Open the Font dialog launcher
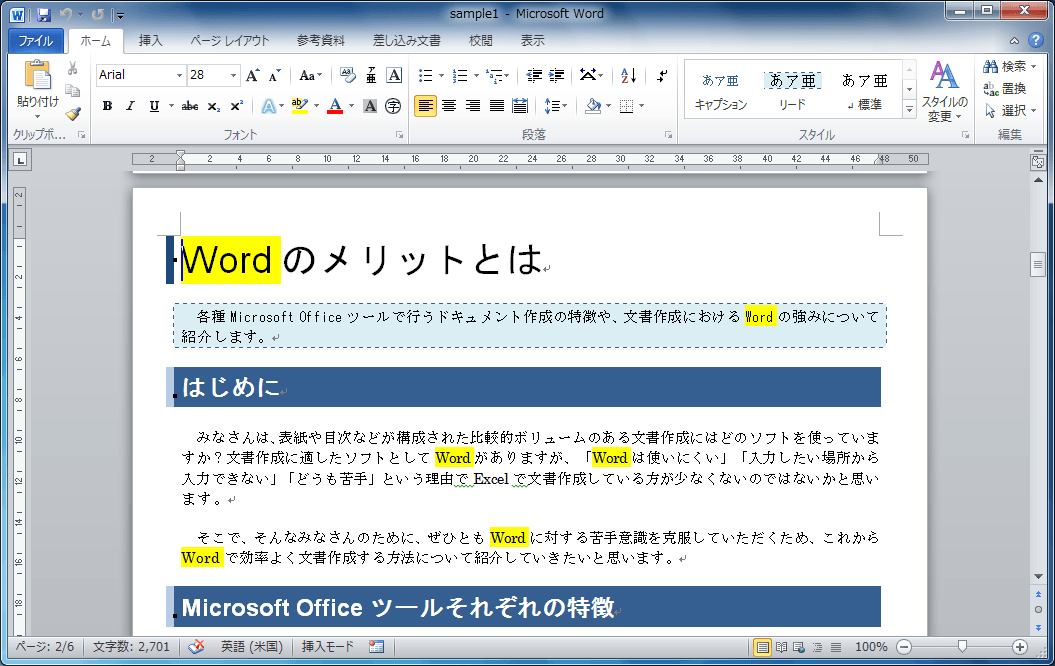Image resolution: width=1055 pixels, height=666 pixels. pyautogui.click(x=400, y=135)
